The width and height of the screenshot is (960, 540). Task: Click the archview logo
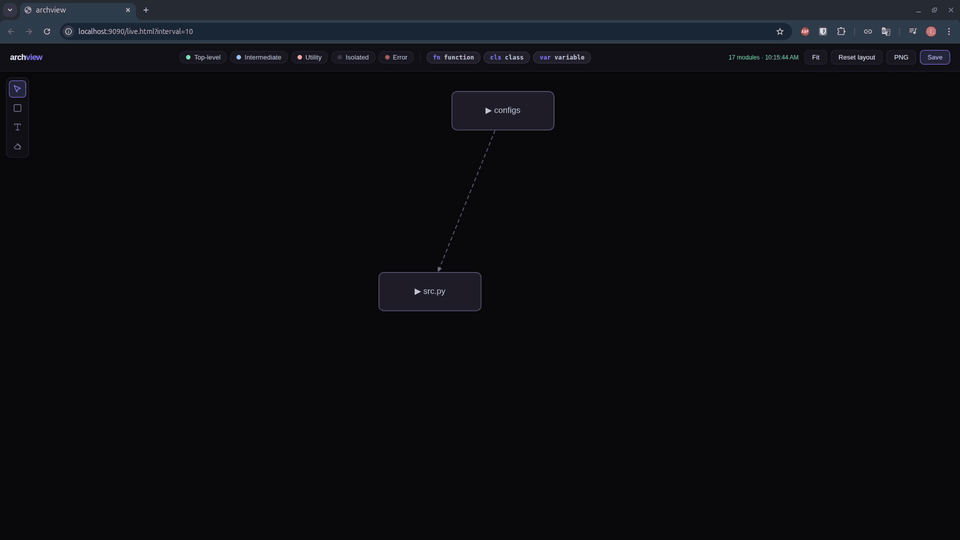coord(26,58)
